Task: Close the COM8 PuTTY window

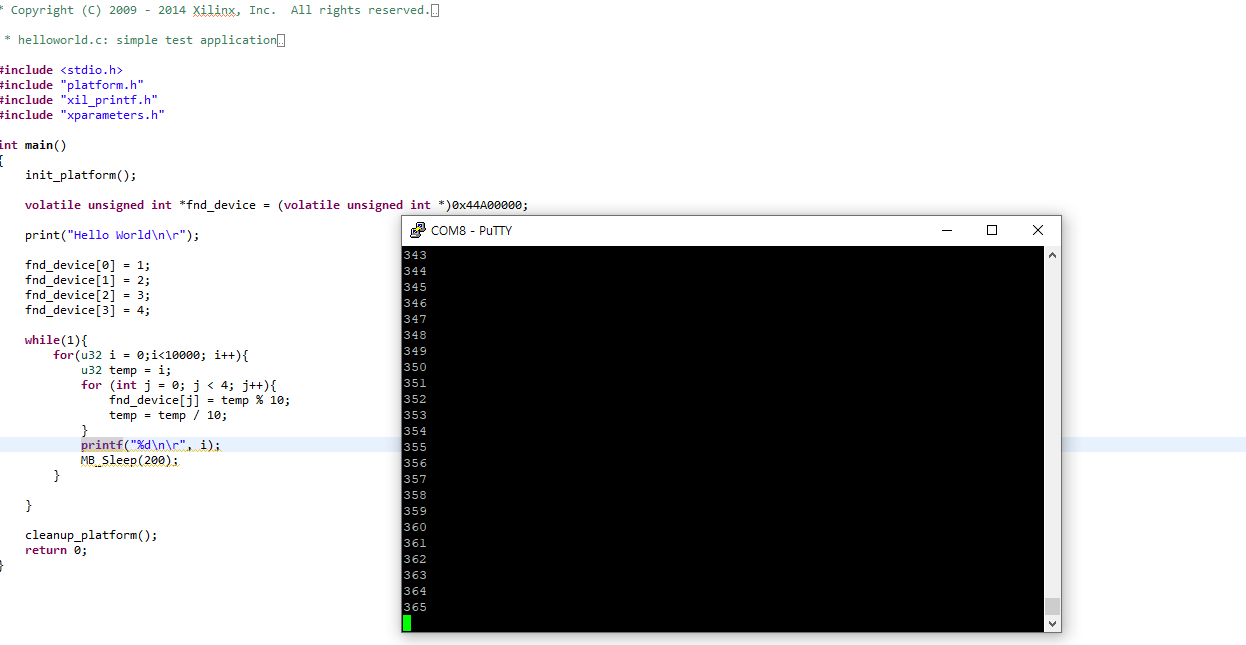Action: [x=1038, y=230]
